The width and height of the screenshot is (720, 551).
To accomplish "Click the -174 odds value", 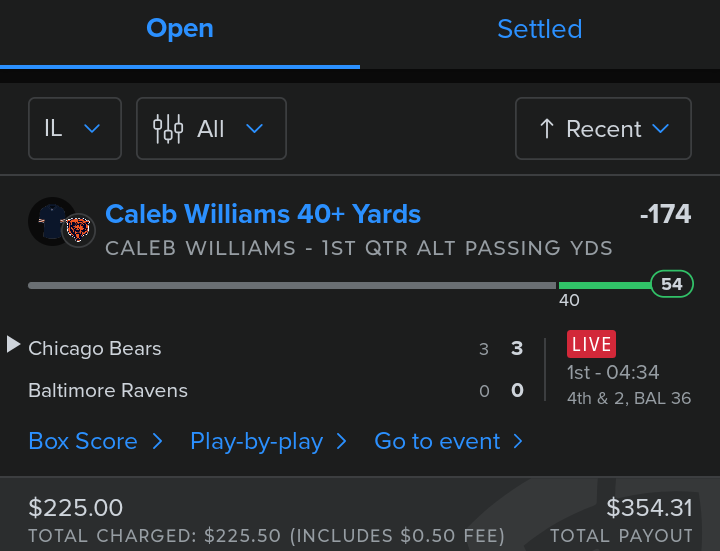I will [x=665, y=214].
